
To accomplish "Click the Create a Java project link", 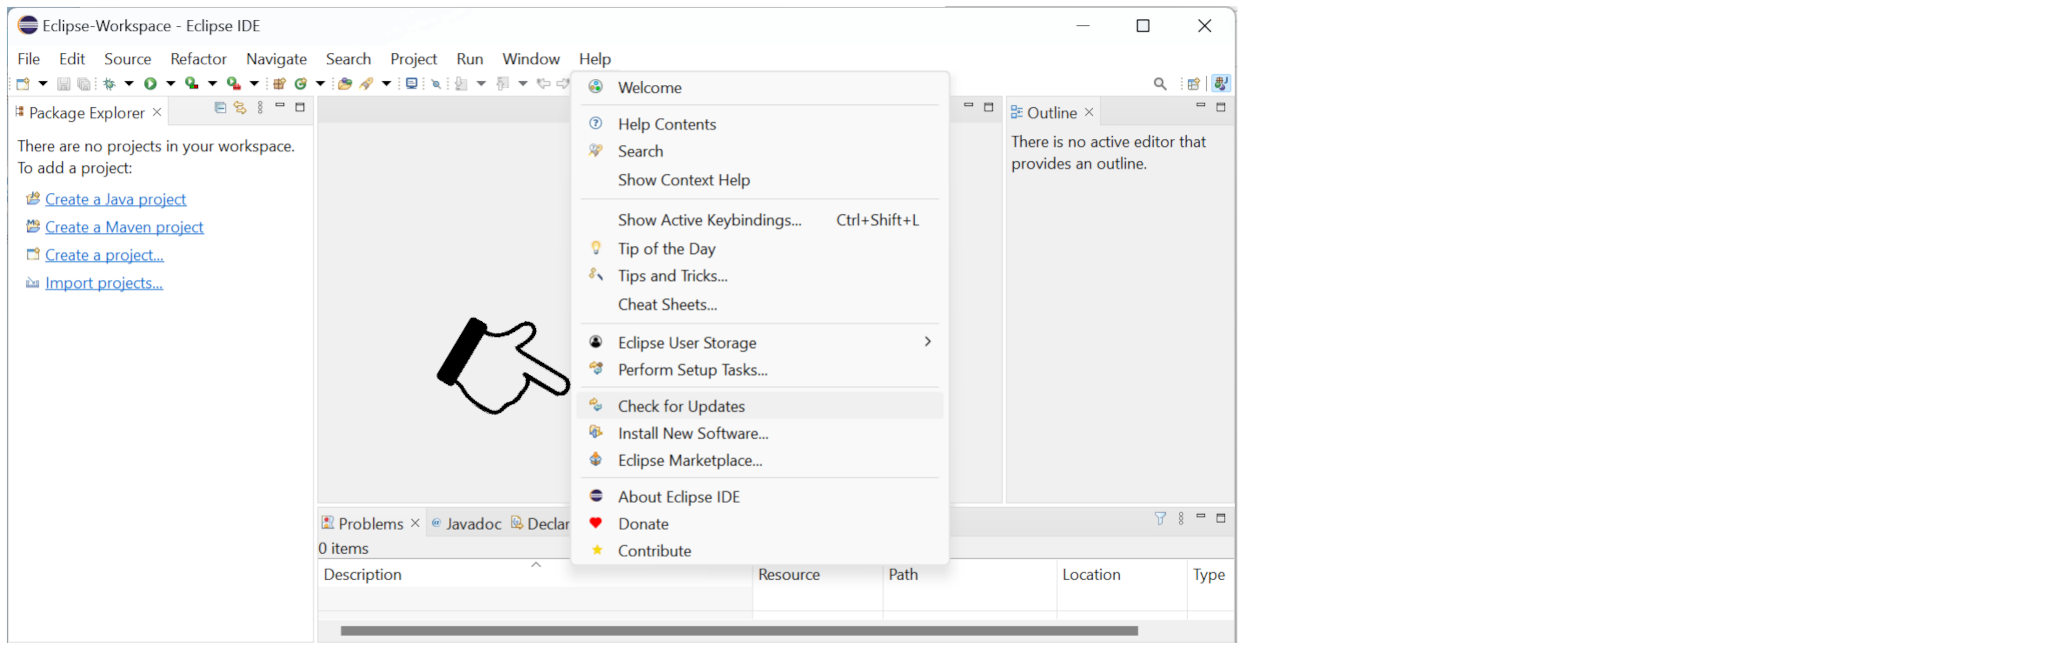I will [116, 199].
